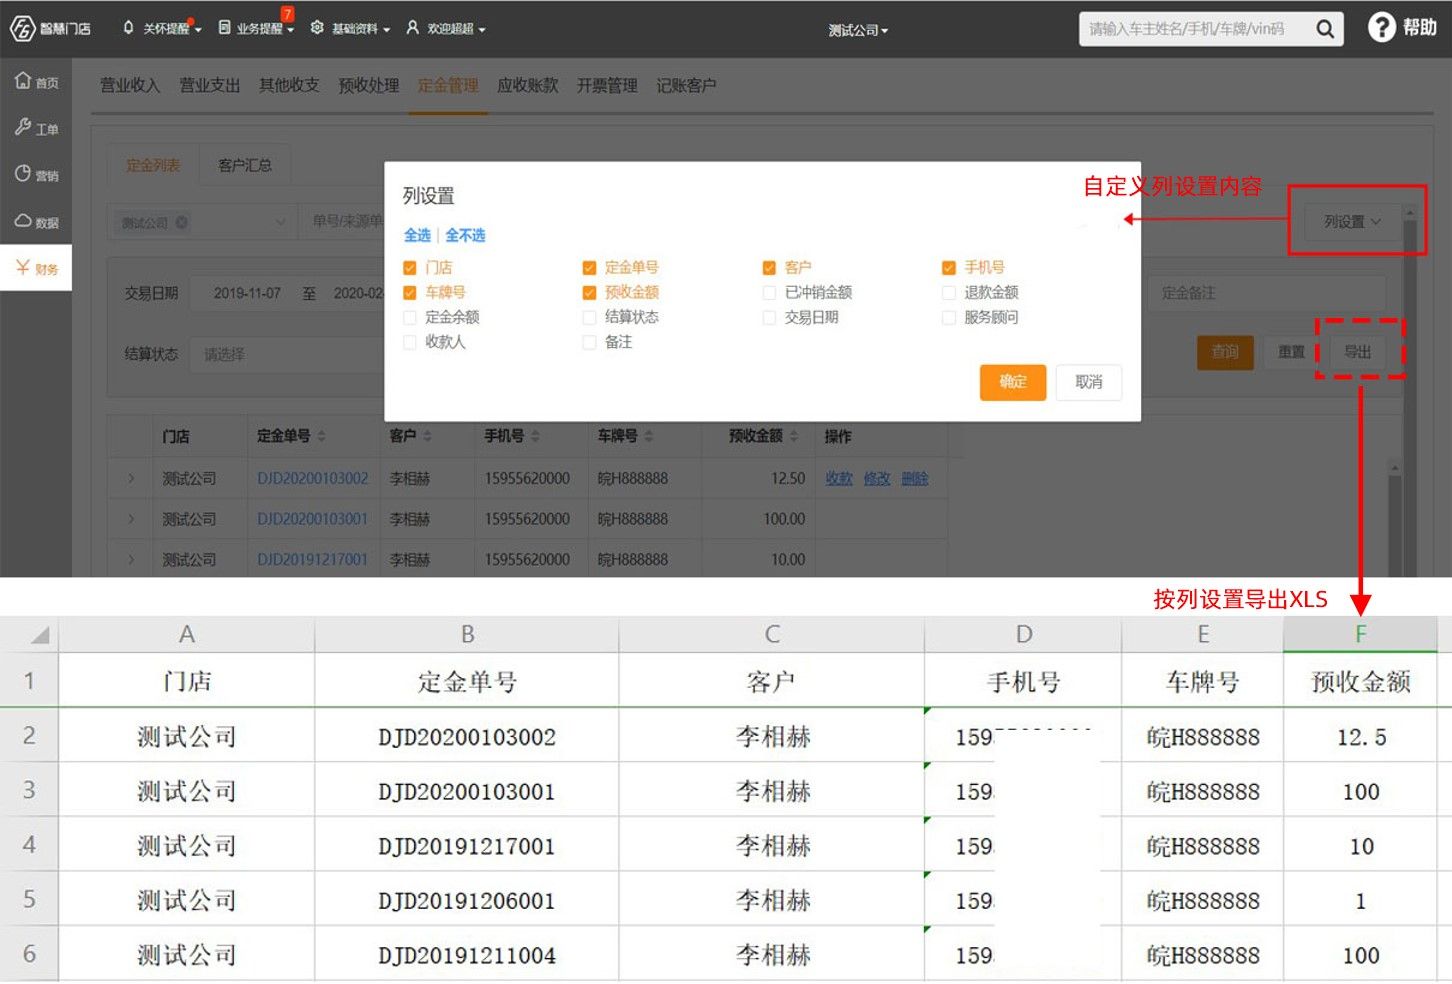Screen dimensions: 1452x984
Task: Uncheck the 手机号 column checkbox
Action: pos(949,268)
